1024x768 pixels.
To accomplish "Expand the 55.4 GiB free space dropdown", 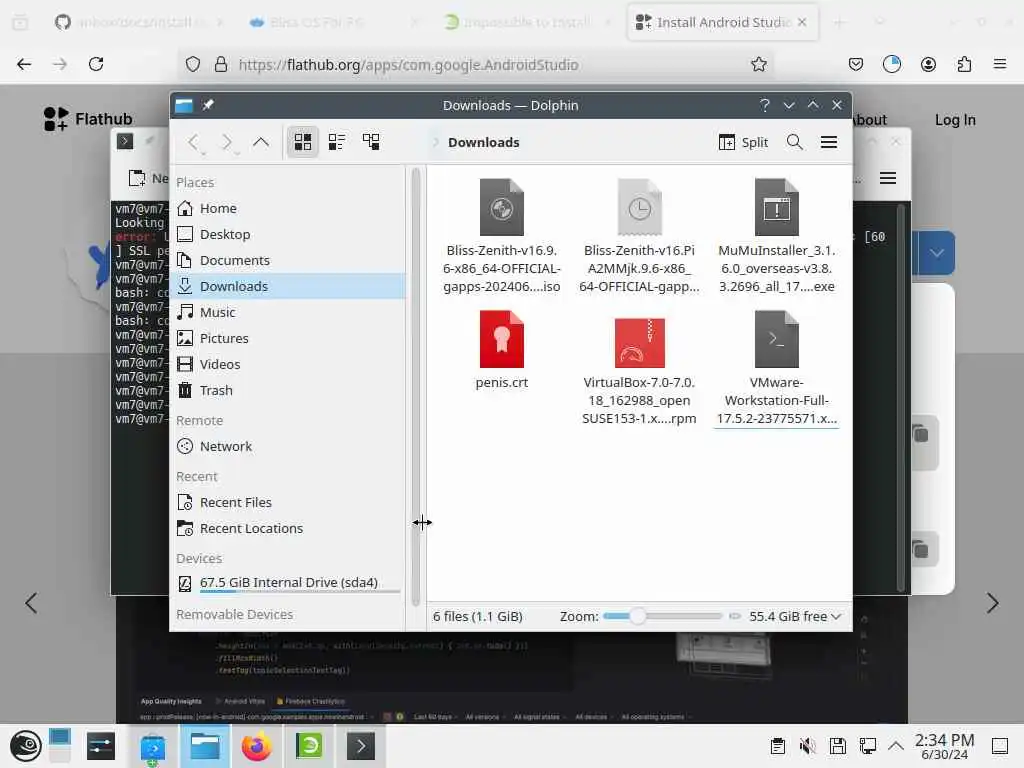I will click(x=795, y=616).
